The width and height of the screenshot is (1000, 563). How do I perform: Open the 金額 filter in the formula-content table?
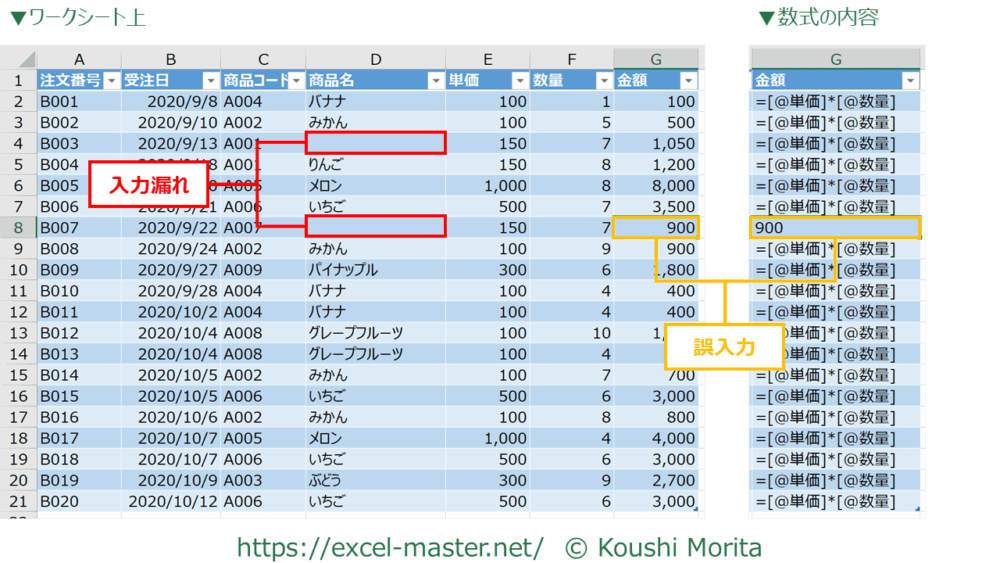point(909,81)
